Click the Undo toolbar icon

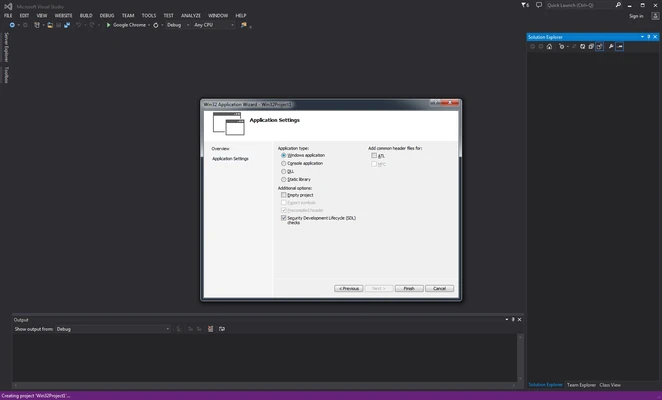[x=79, y=25]
